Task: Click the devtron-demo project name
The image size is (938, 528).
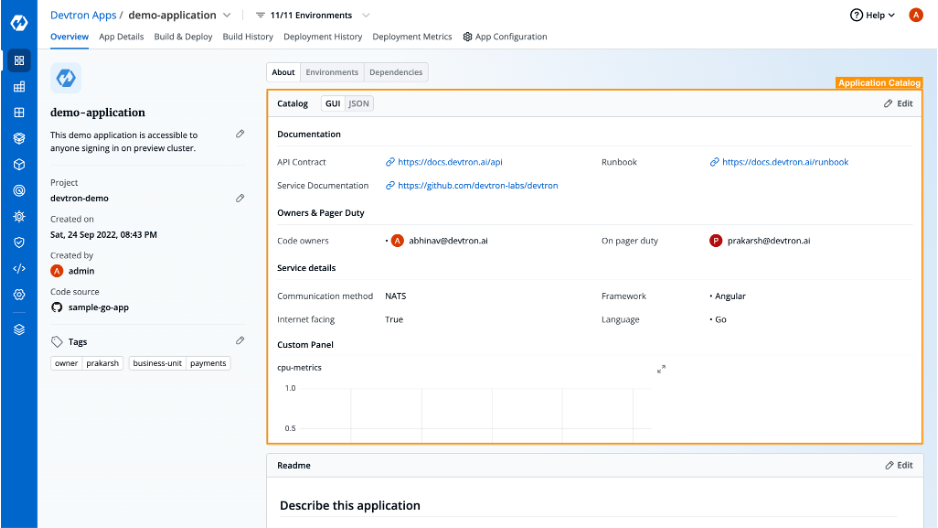Action: pos(80,198)
